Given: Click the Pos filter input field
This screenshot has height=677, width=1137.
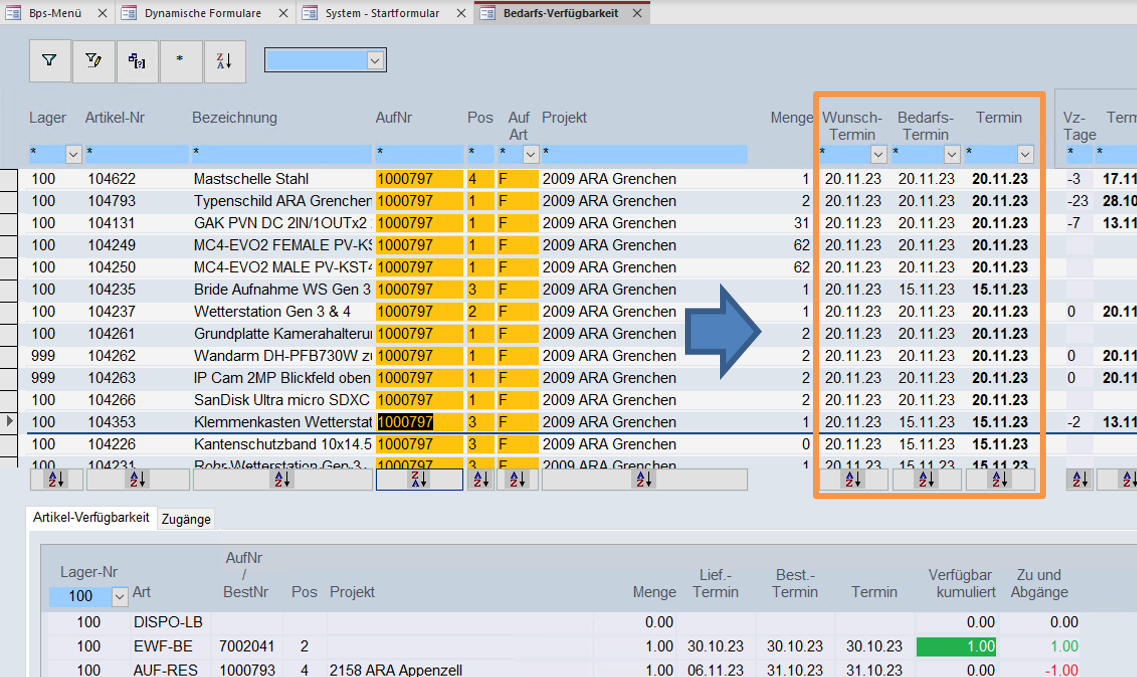Looking at the screenshot, I should pyautogui.click(x=480, y=154).
